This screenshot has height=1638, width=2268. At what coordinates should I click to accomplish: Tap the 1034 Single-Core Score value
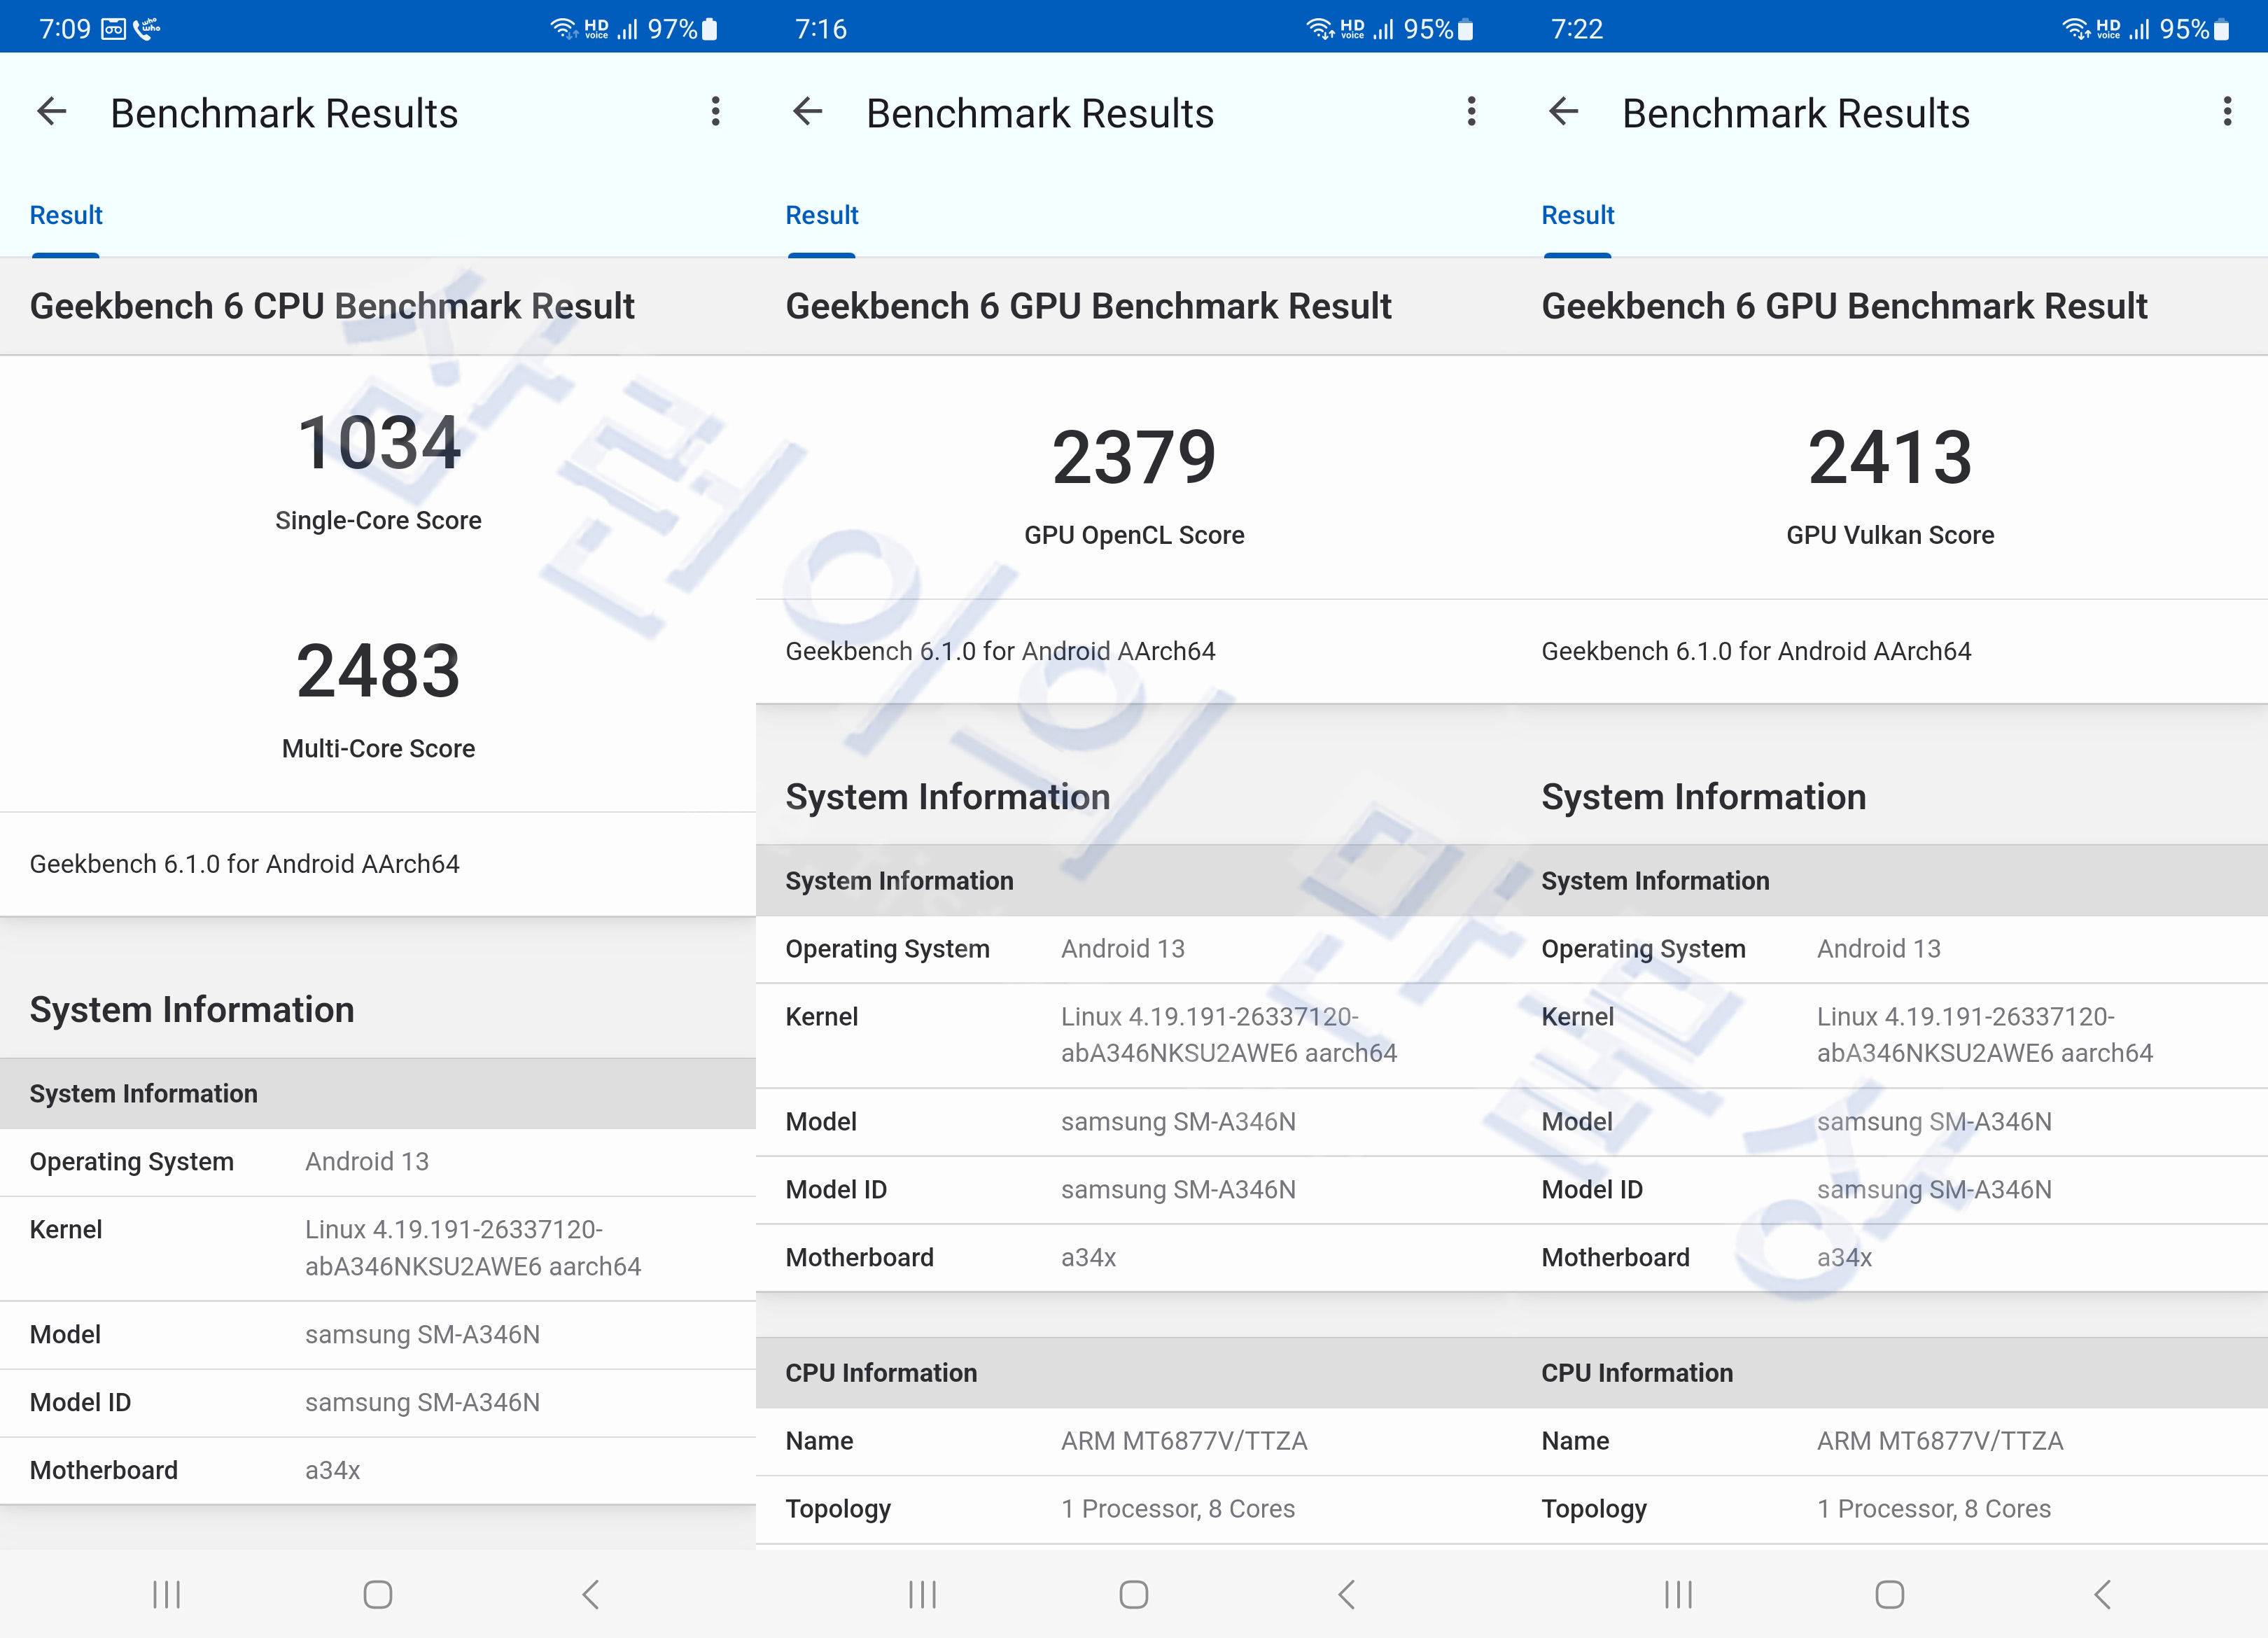(378, 443)
